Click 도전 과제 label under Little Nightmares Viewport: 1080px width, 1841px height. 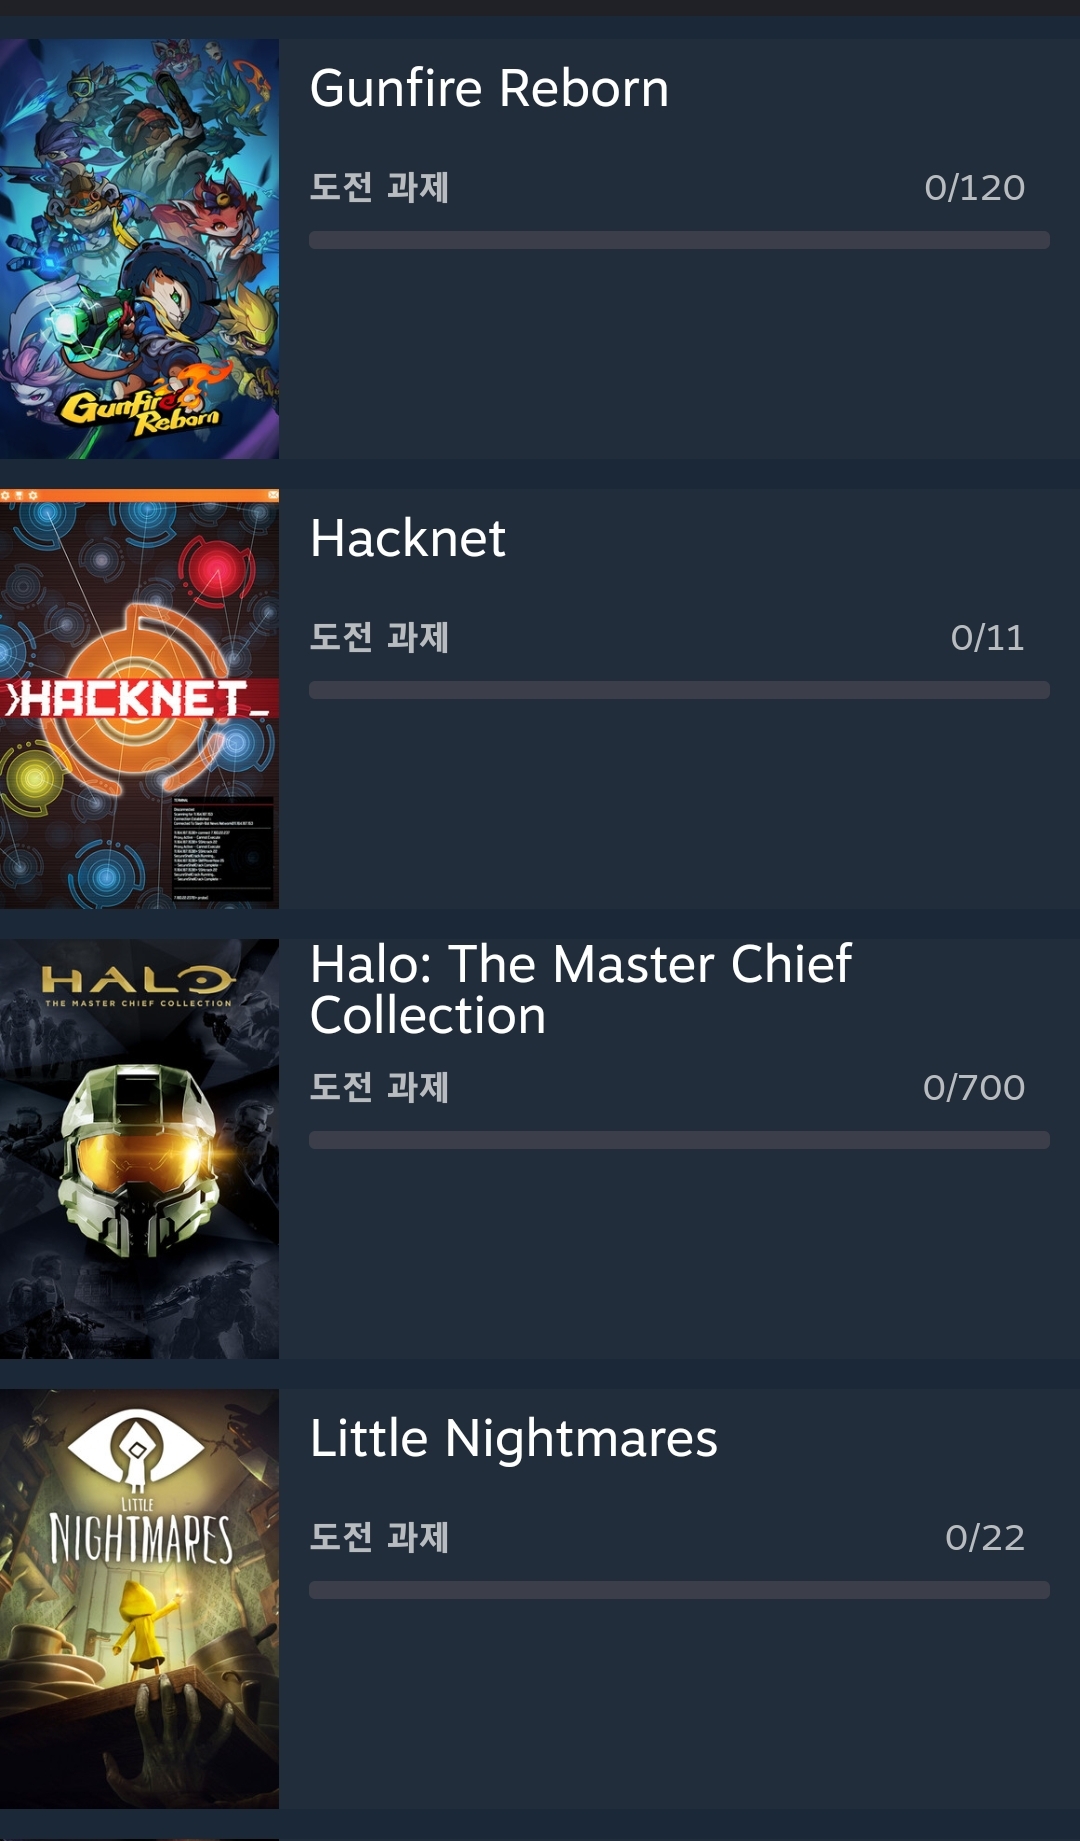(x=379, y=1537)
